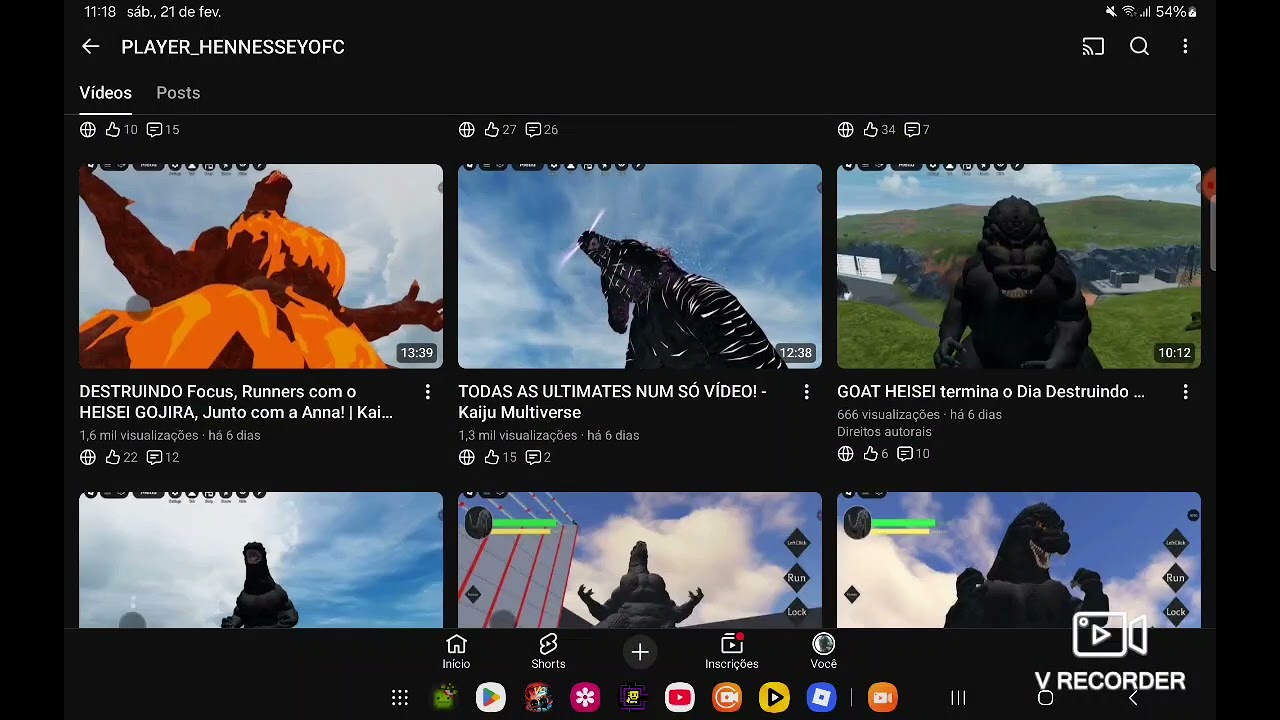Launch YouTube from the taskbar

tap(680, 697)
